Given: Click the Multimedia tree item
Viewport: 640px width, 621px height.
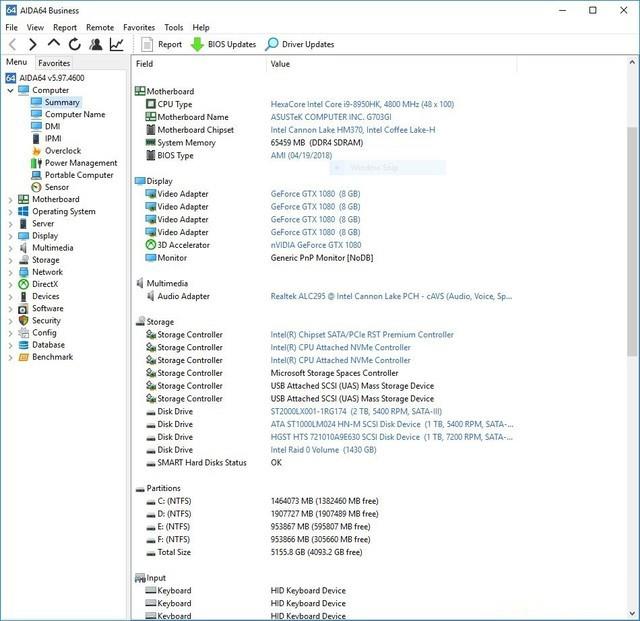Looking at the screenshot, I should pos(53,248).
